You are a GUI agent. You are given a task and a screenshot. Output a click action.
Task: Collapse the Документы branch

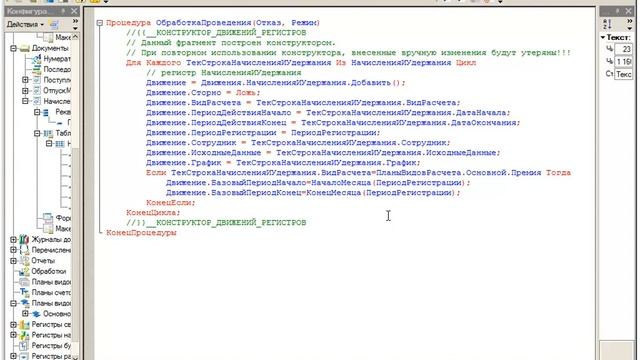(13, 48)
